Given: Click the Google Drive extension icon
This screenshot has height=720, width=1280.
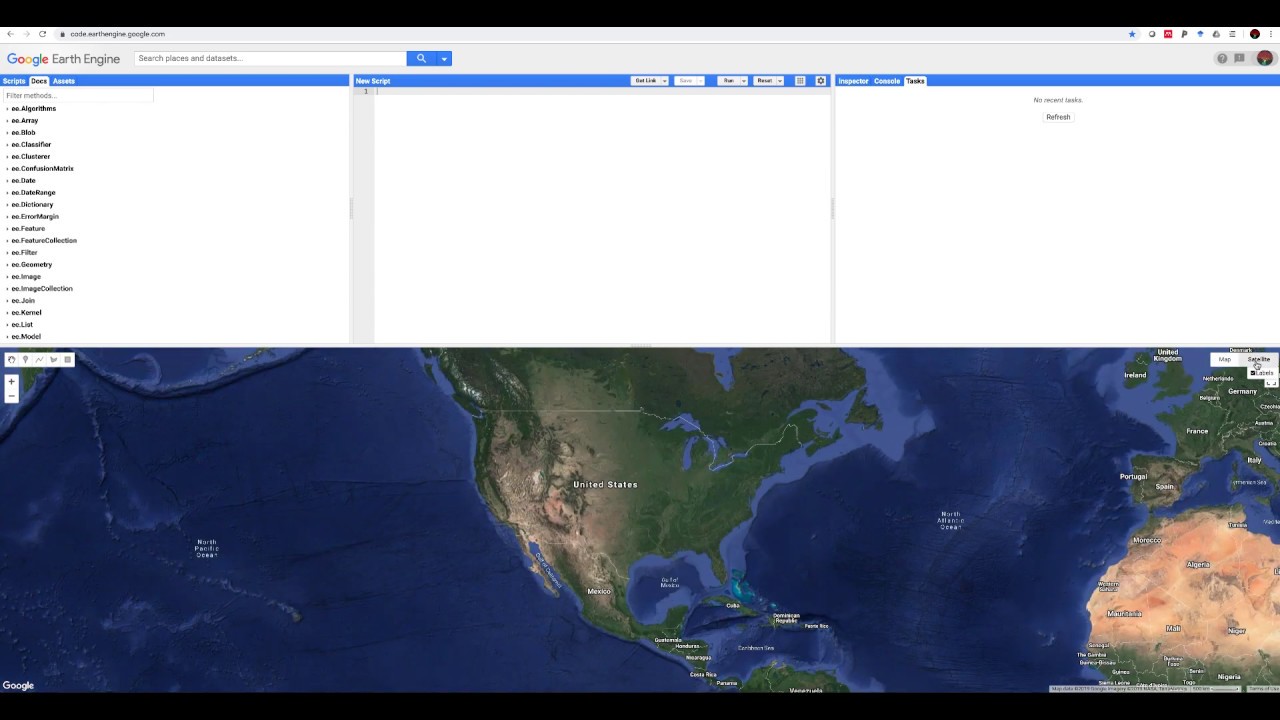Looking at the screenshot, I should click(1216, 34).
